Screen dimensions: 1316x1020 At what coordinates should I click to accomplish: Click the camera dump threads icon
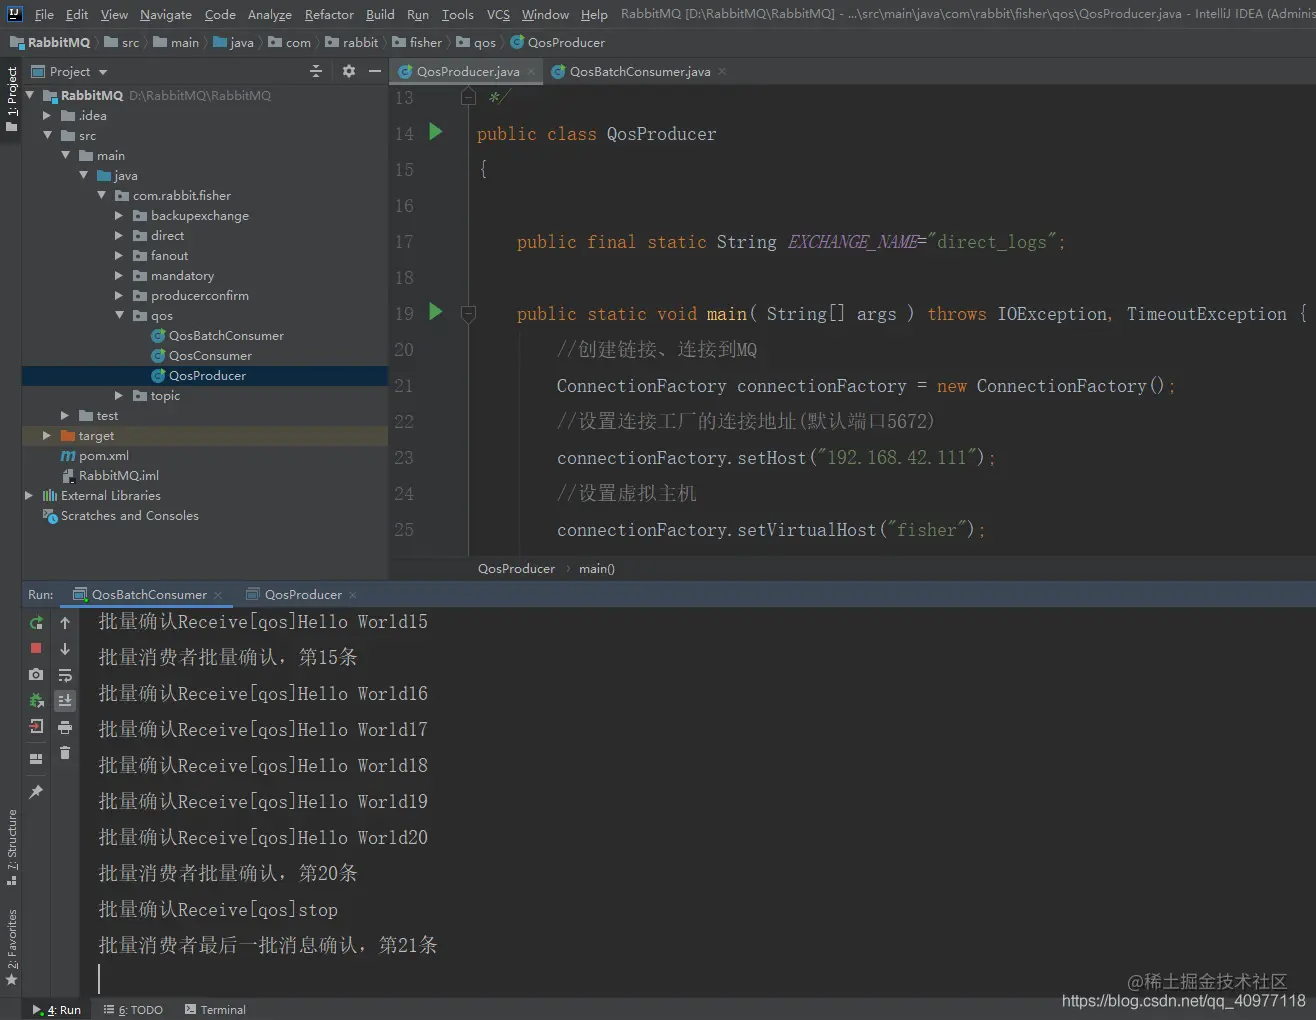click(x=36, y=675)
